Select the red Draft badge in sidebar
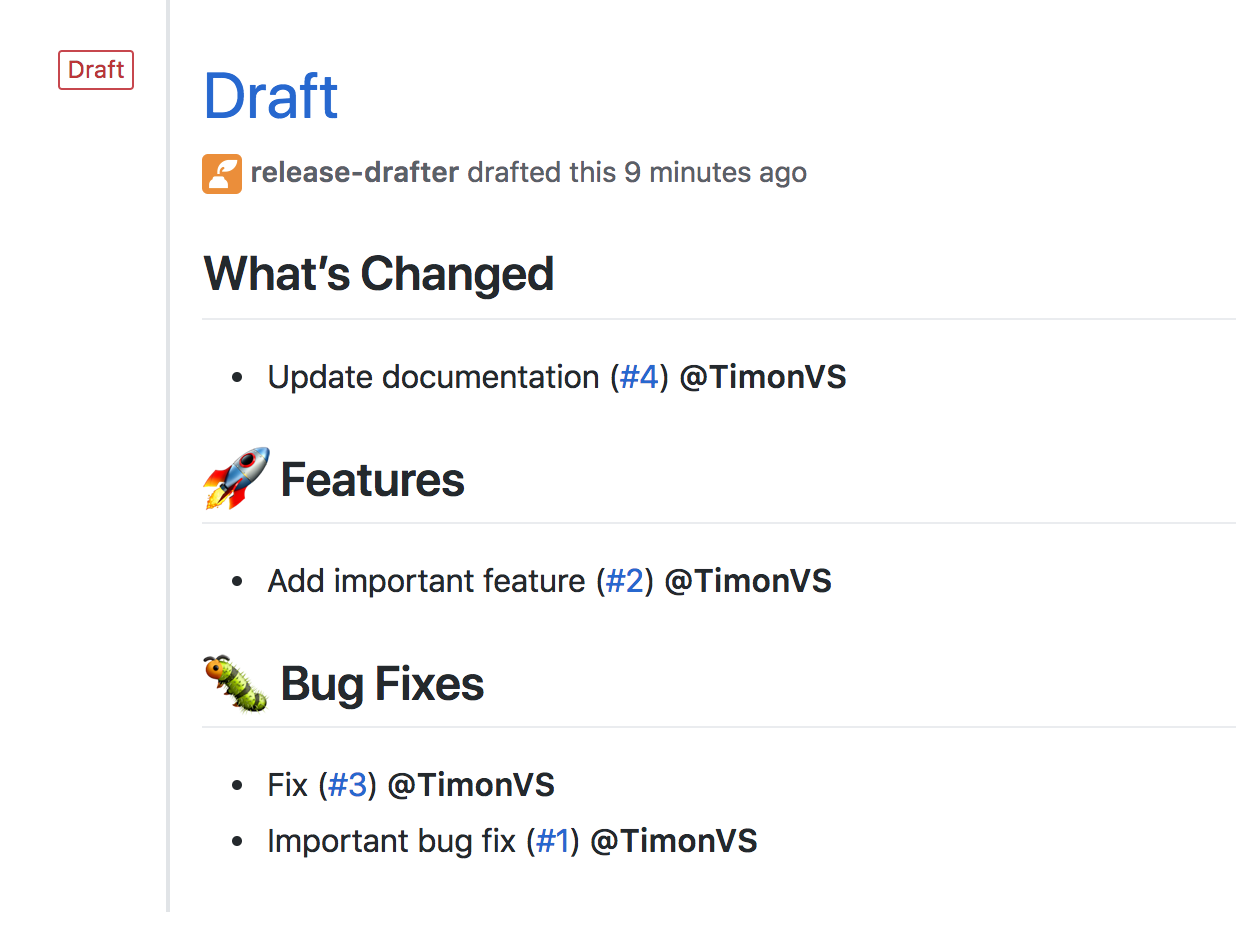This screenshot has height=934, width=1236. pos(95,70)
